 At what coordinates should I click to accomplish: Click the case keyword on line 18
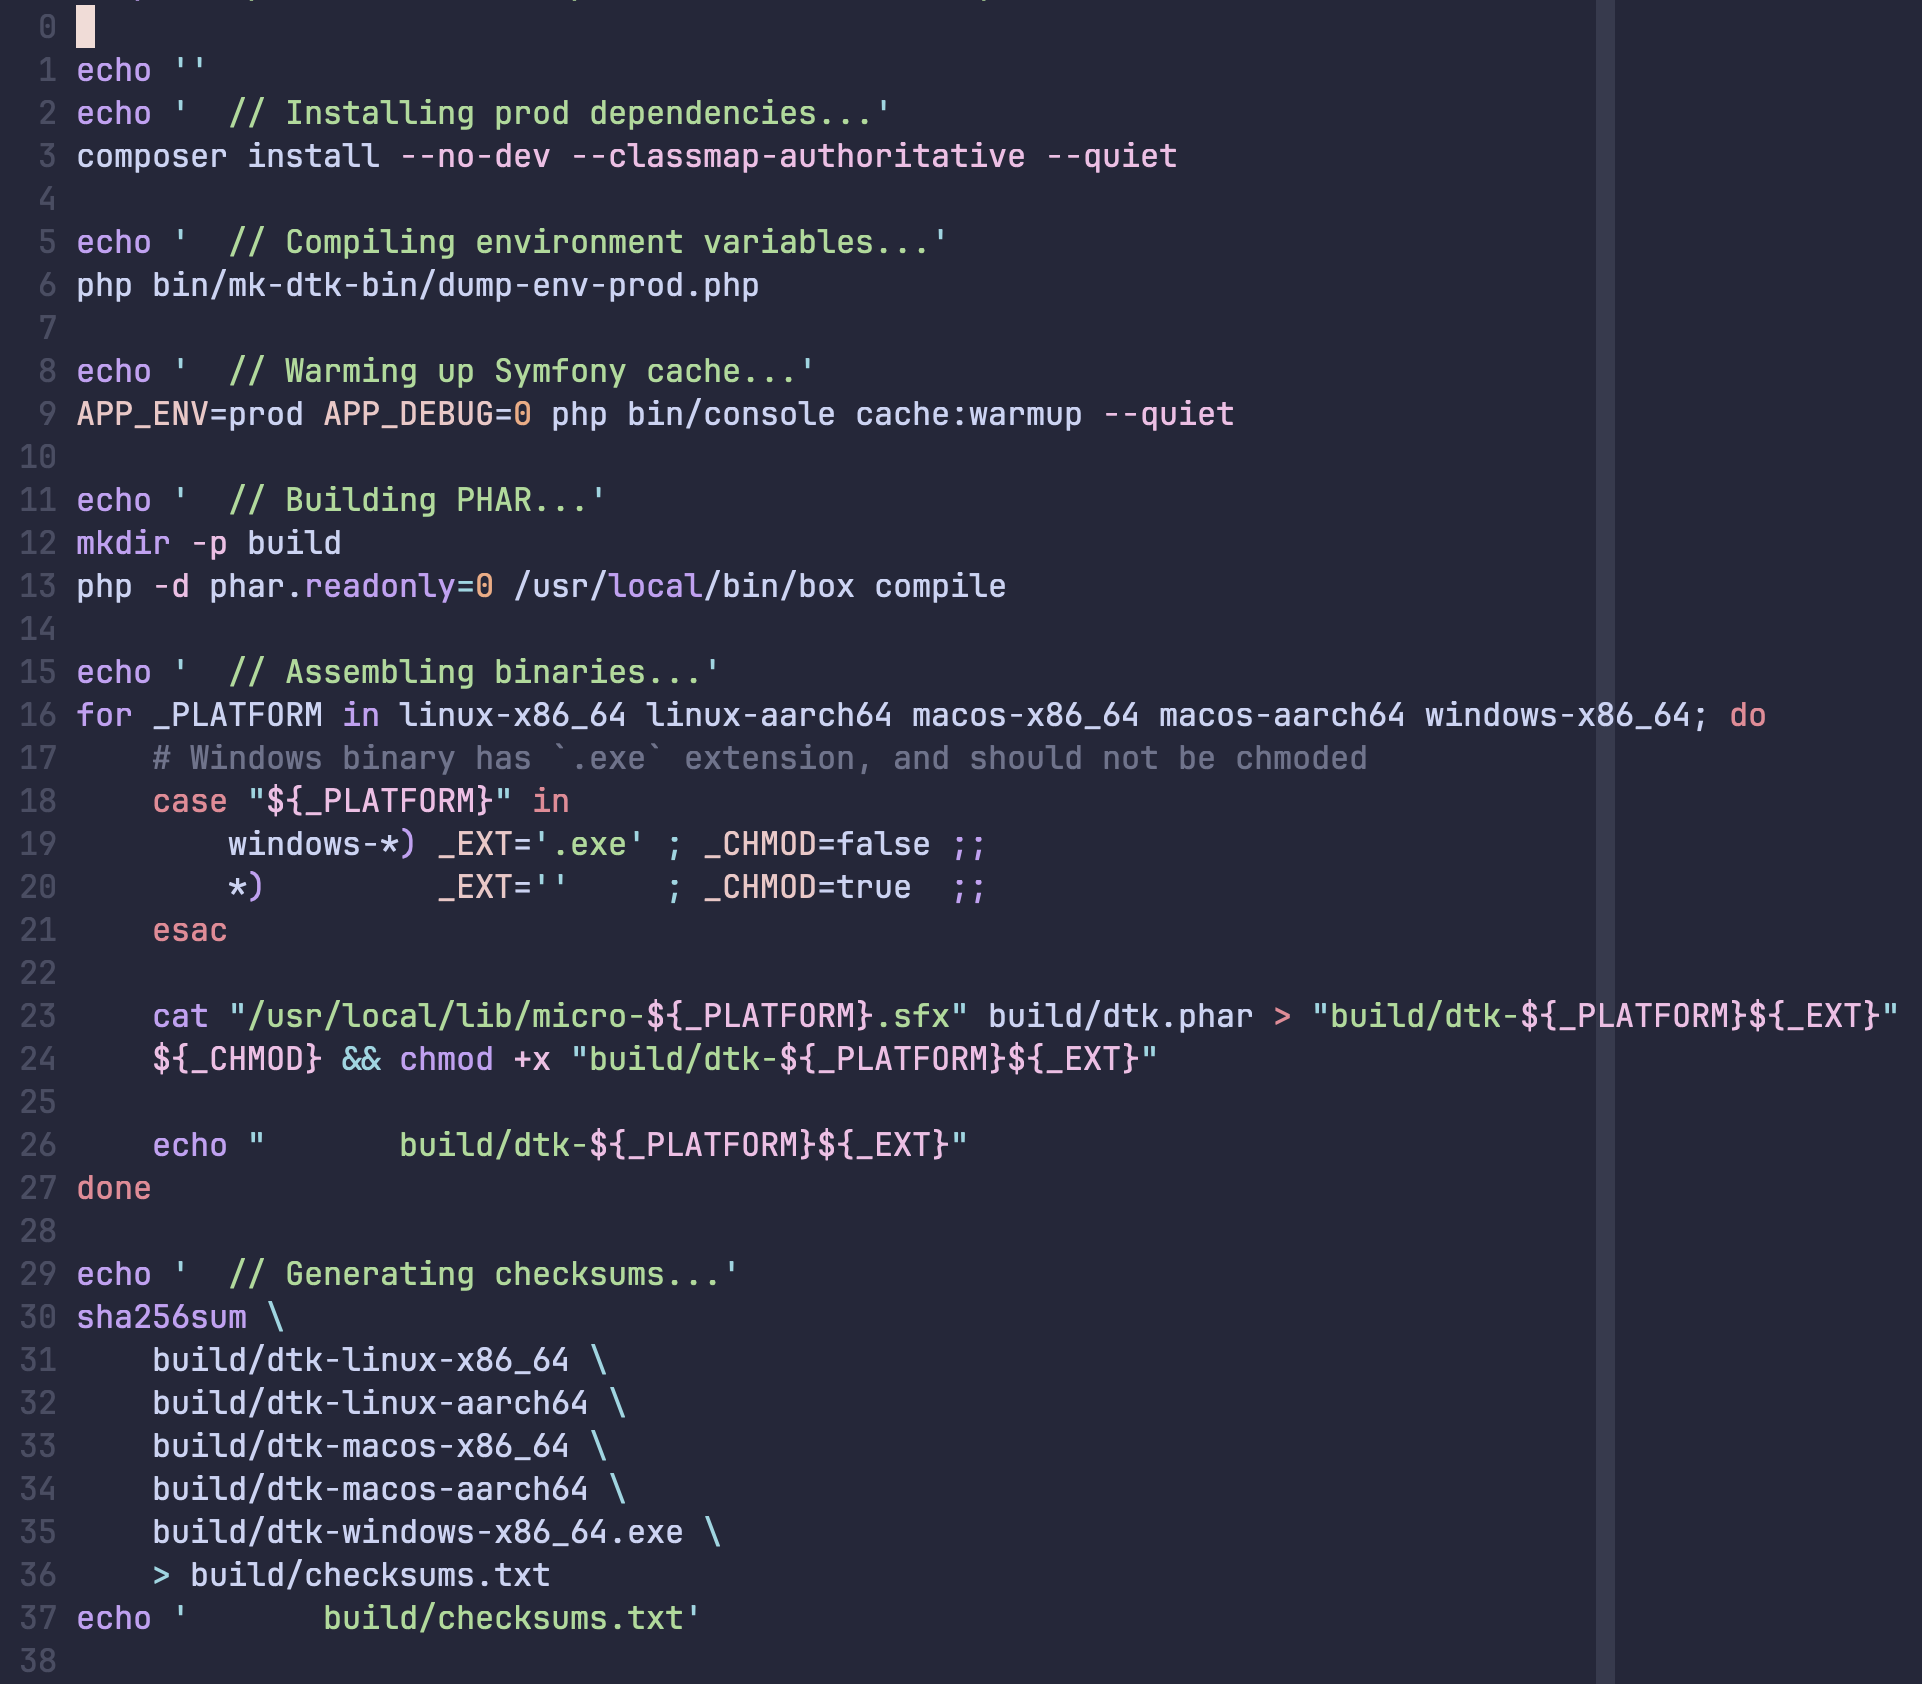190,801
